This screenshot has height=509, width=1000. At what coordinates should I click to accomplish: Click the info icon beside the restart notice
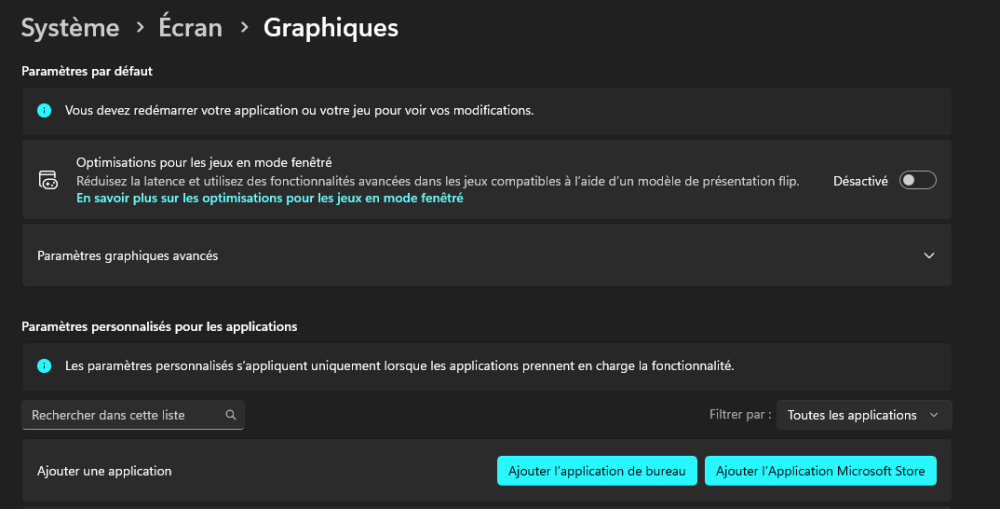coord(44,110)
